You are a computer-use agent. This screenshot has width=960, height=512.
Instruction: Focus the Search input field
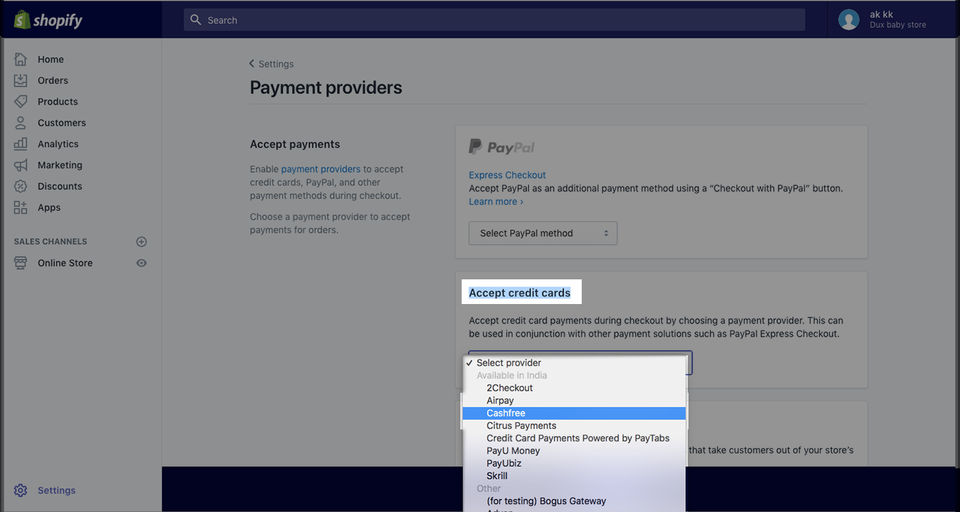494,20
